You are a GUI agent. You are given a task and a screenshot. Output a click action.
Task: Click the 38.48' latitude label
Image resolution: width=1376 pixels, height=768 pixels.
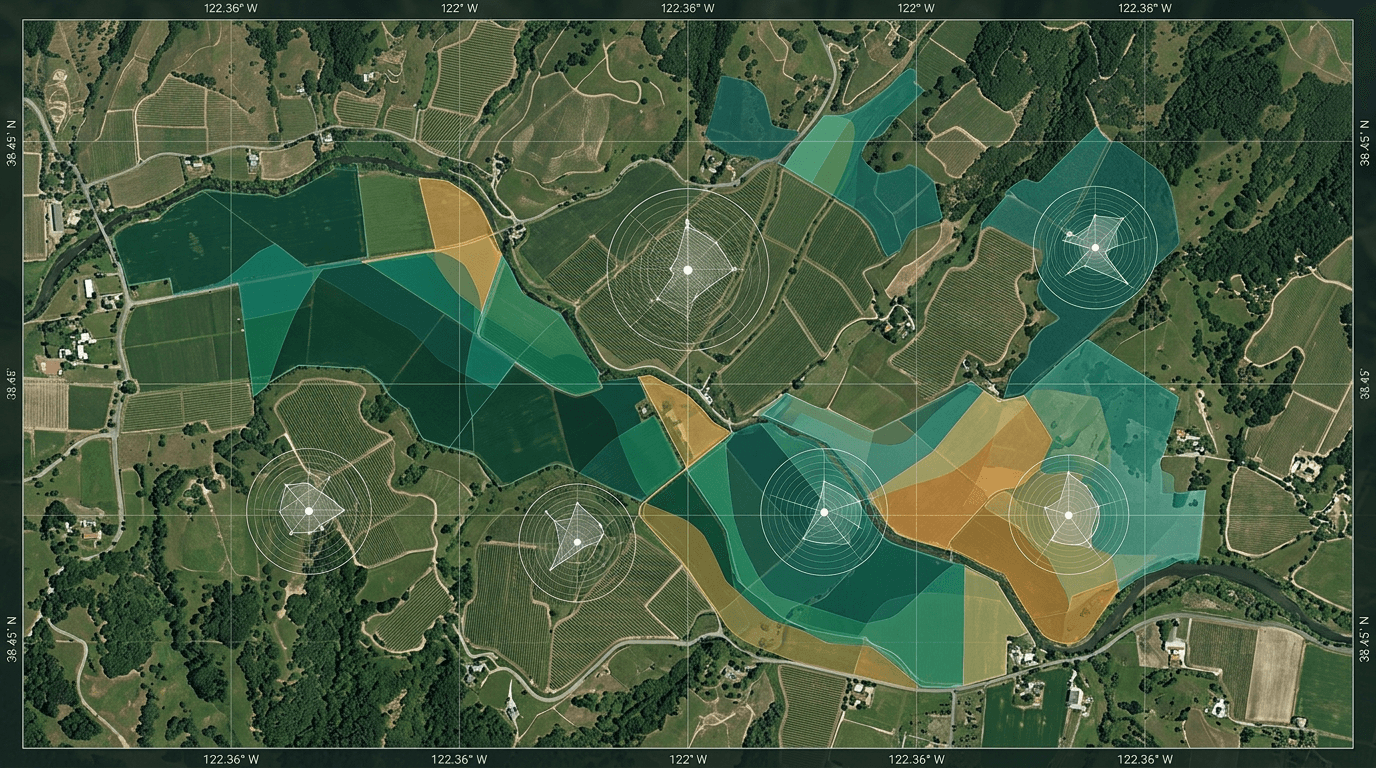12,384
